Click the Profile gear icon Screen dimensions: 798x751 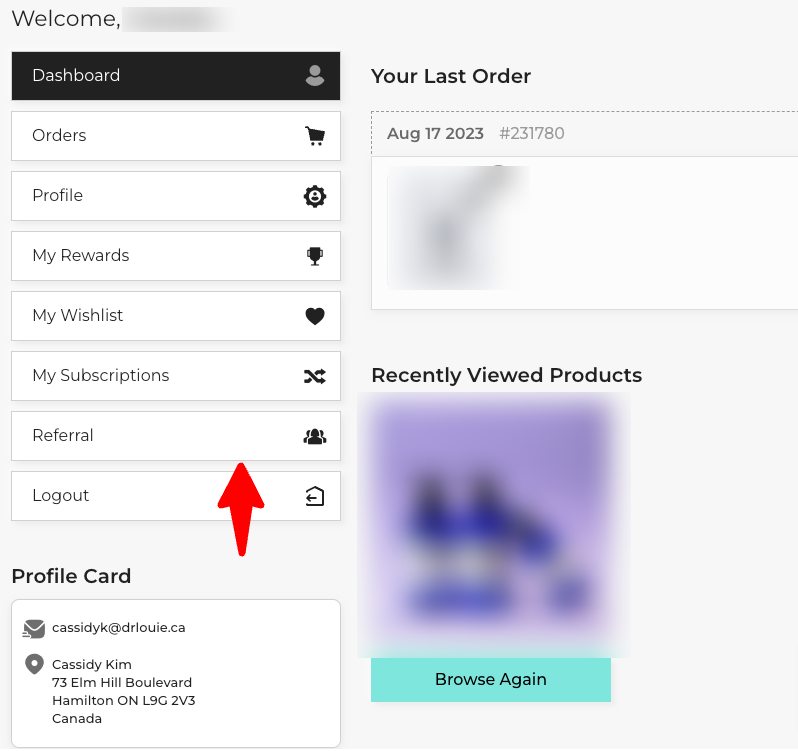point(315,196)
